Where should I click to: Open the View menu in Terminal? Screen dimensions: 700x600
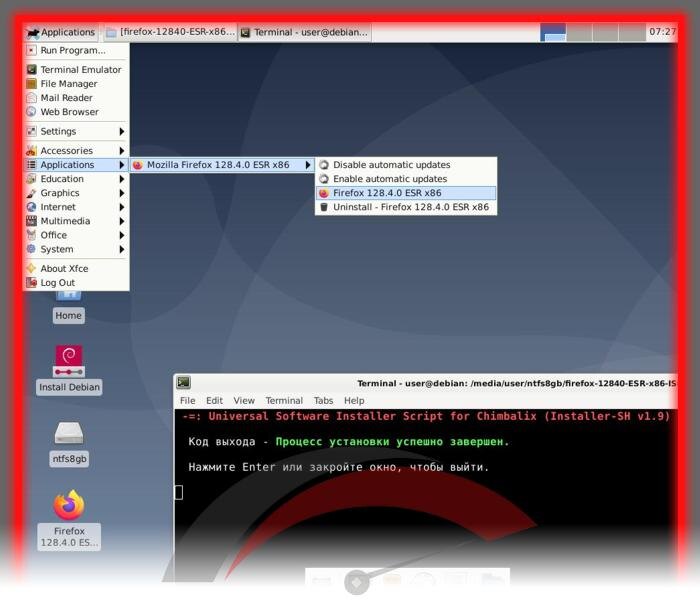click(244, 400)
